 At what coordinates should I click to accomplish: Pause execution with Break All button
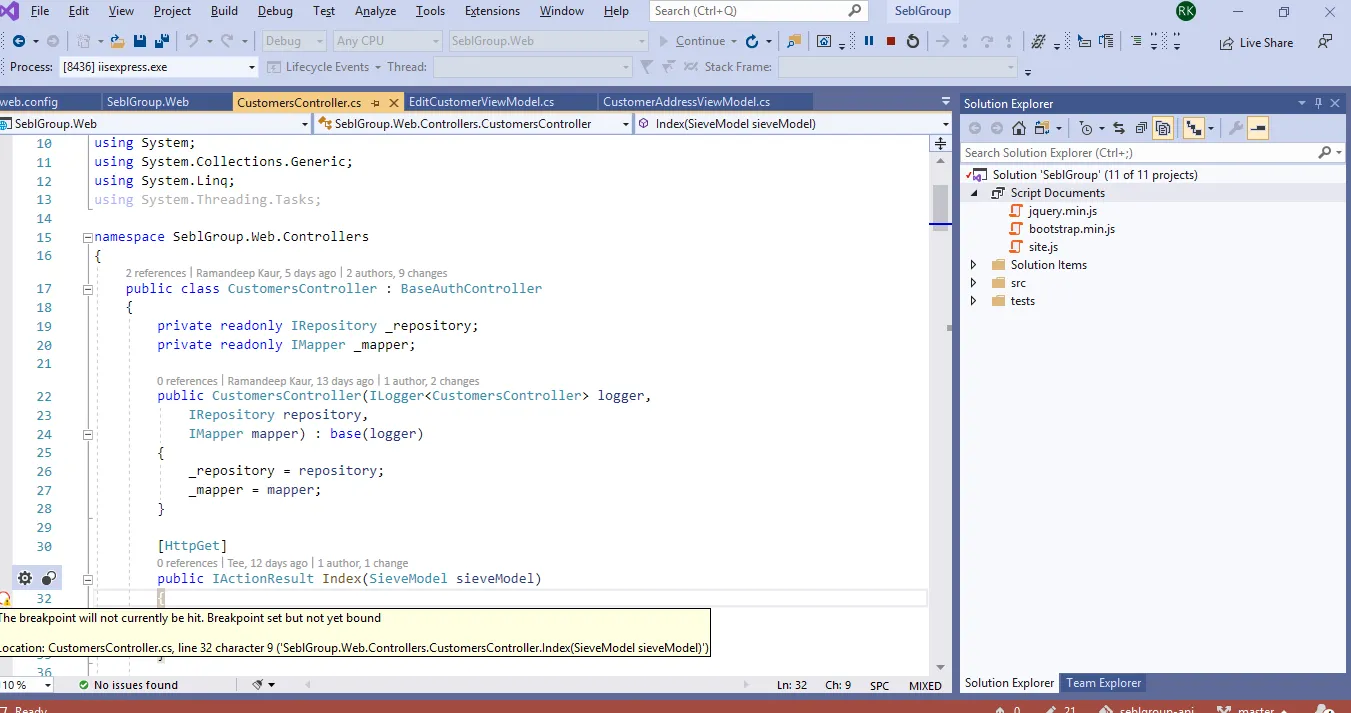868,41
